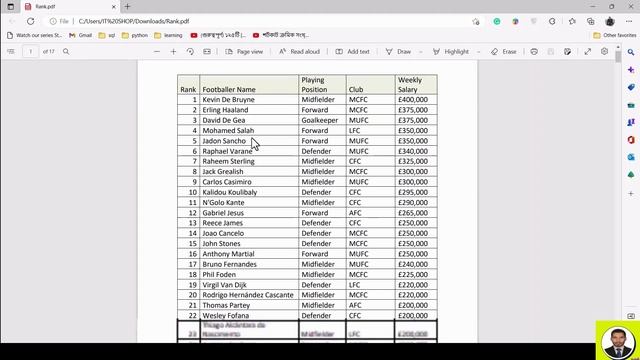This screenshot has width=640, height=360.
Task: Zoom in using the plus icon
Action: pos(173,52)
